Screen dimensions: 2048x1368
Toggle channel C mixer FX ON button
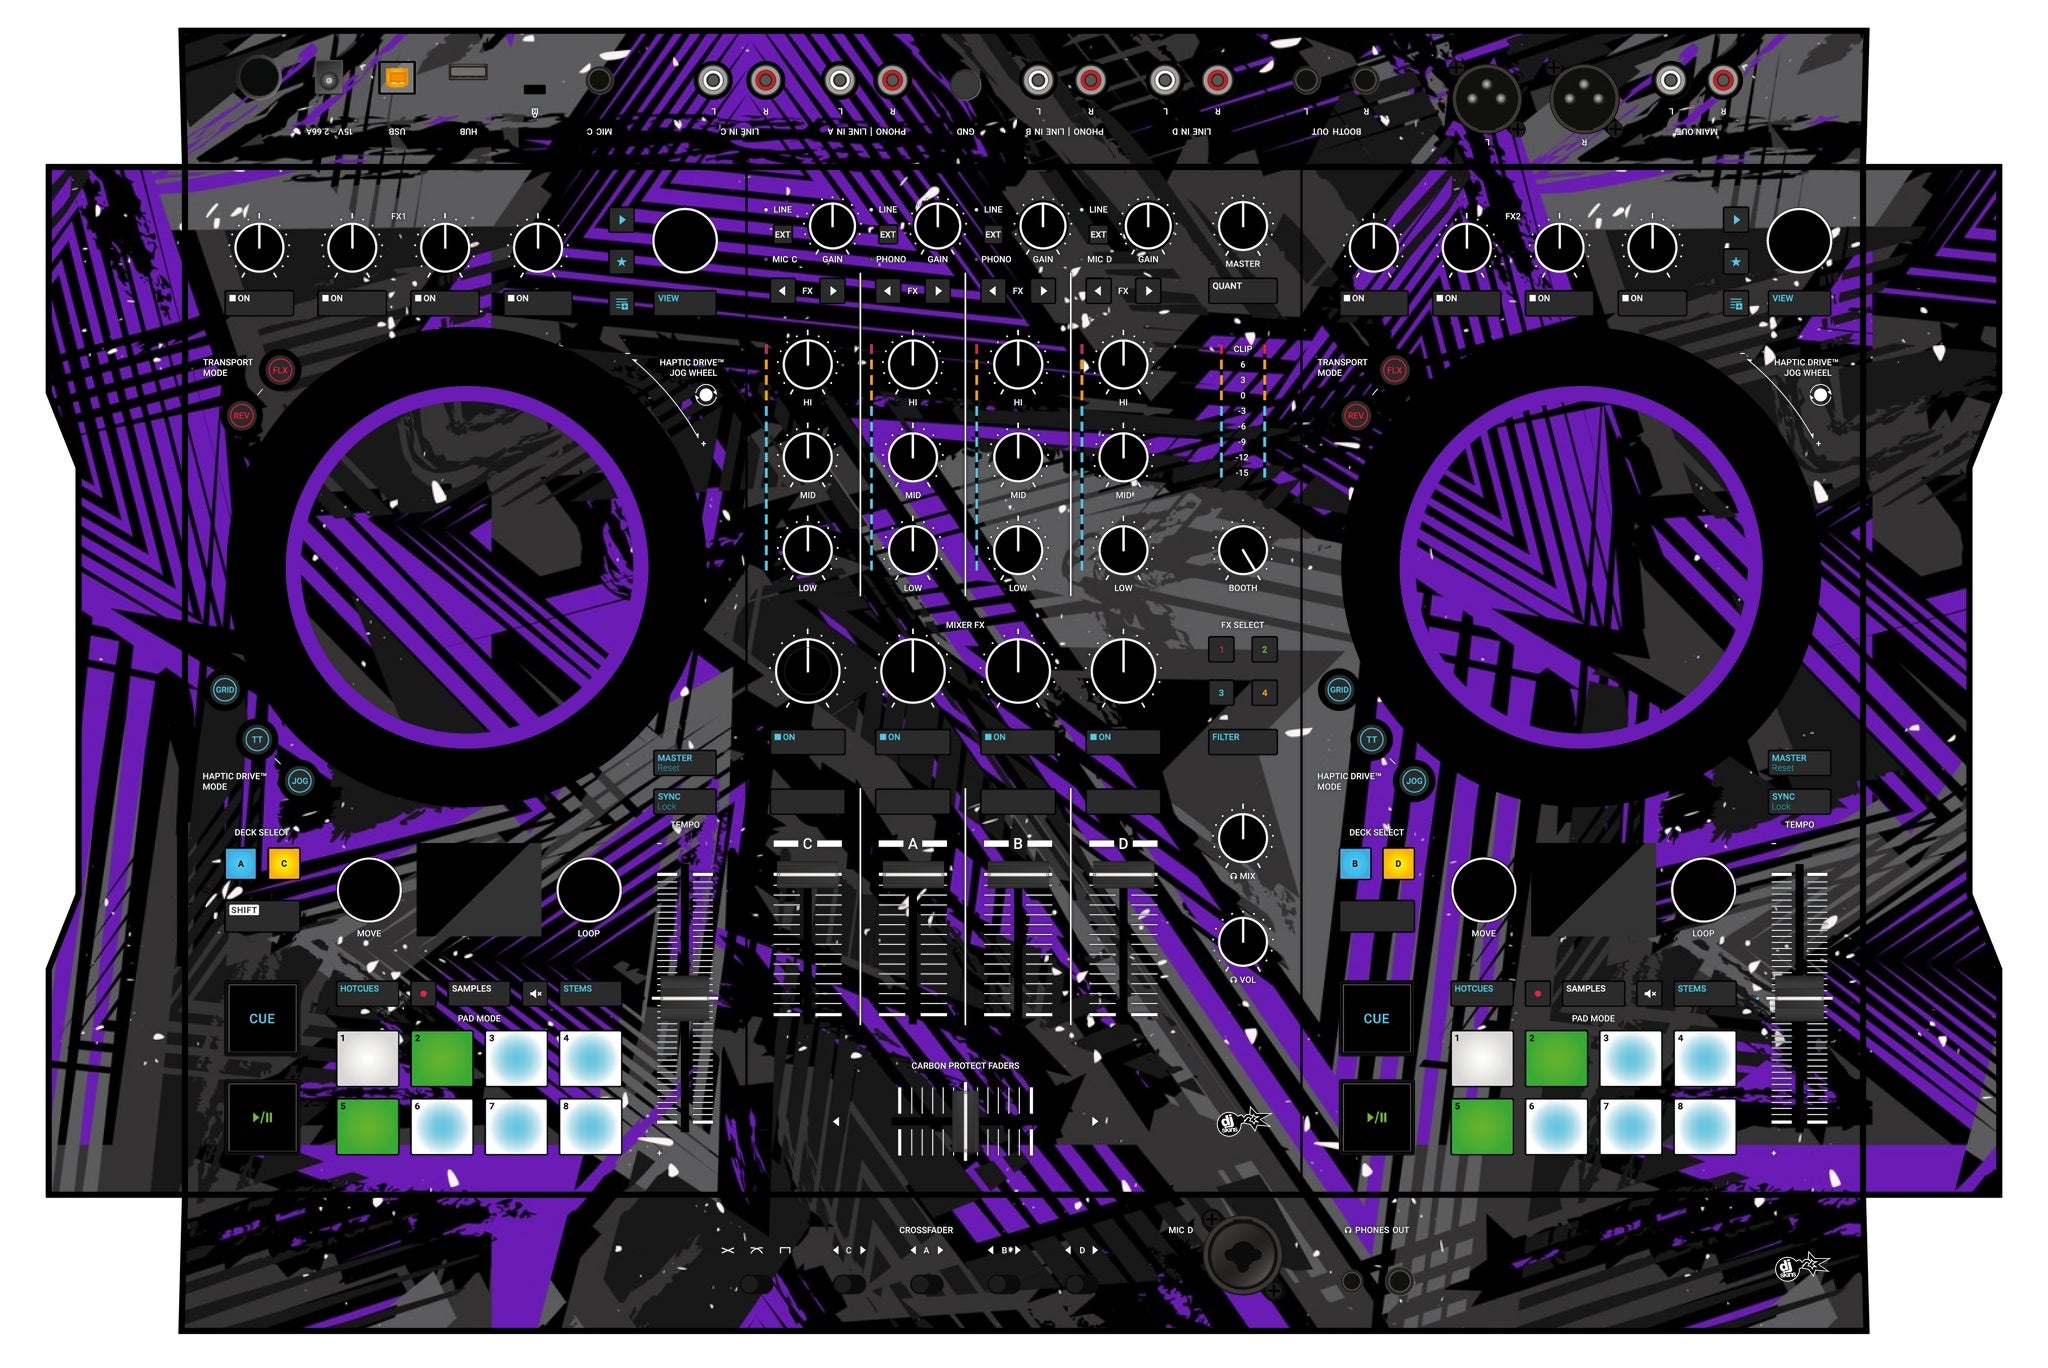coord(808,742)
